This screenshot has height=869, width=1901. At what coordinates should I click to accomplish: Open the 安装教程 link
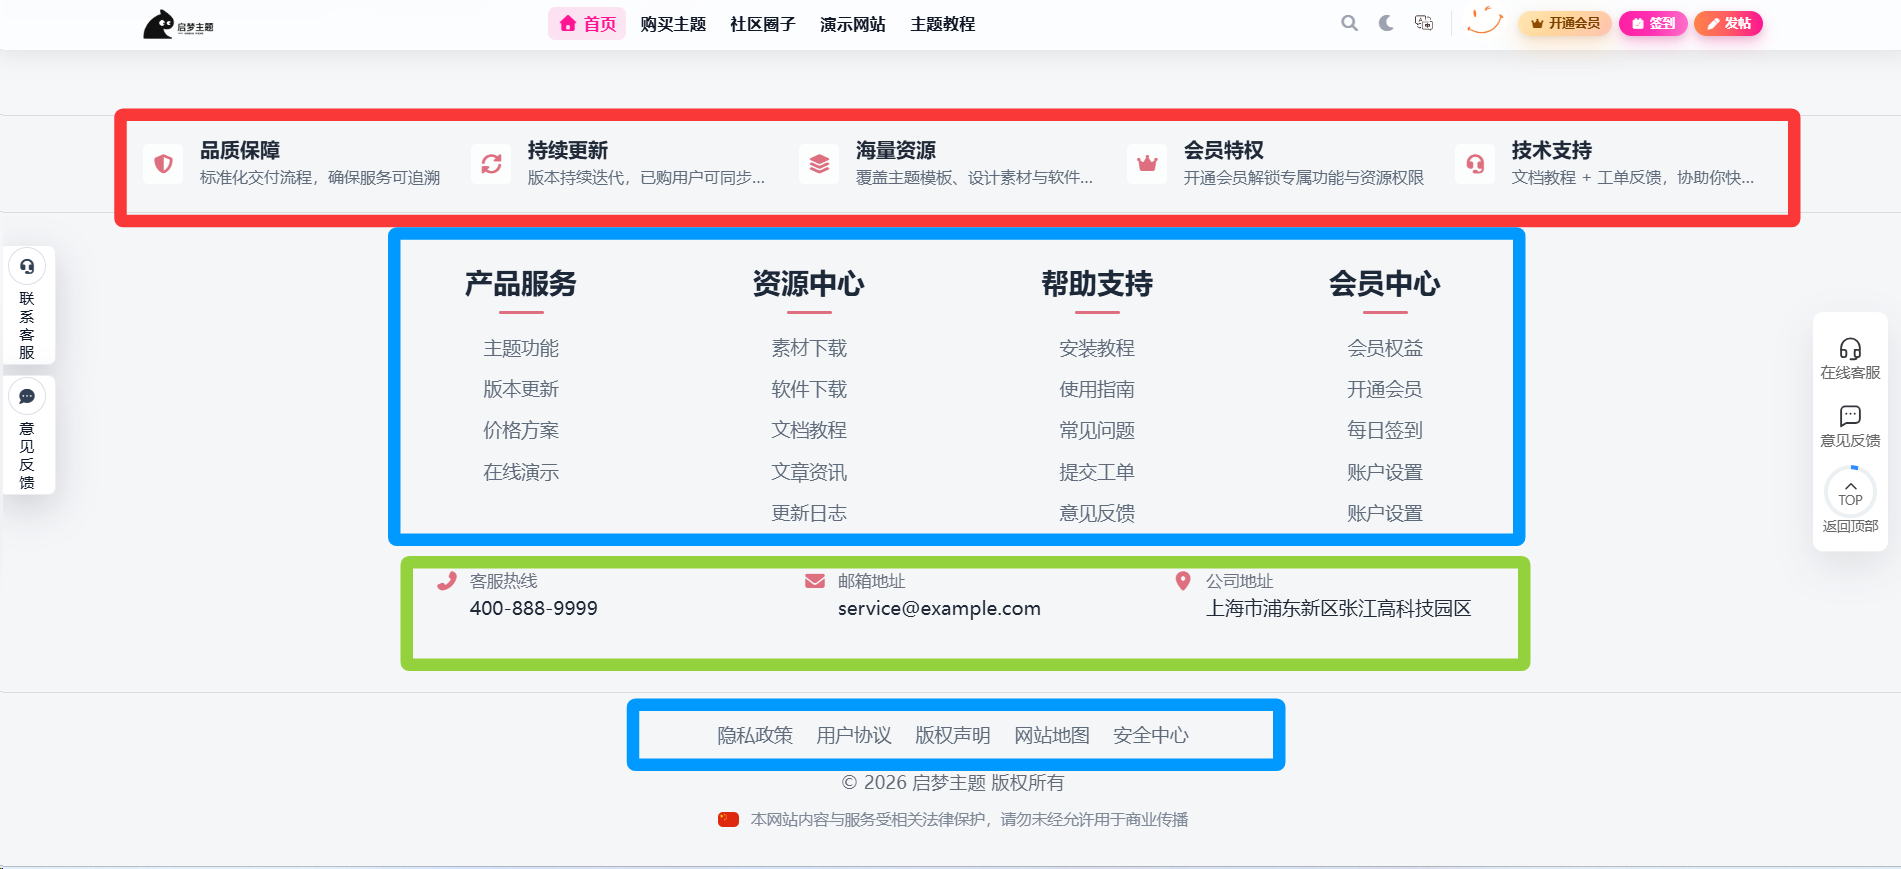tap(1097, 348)
